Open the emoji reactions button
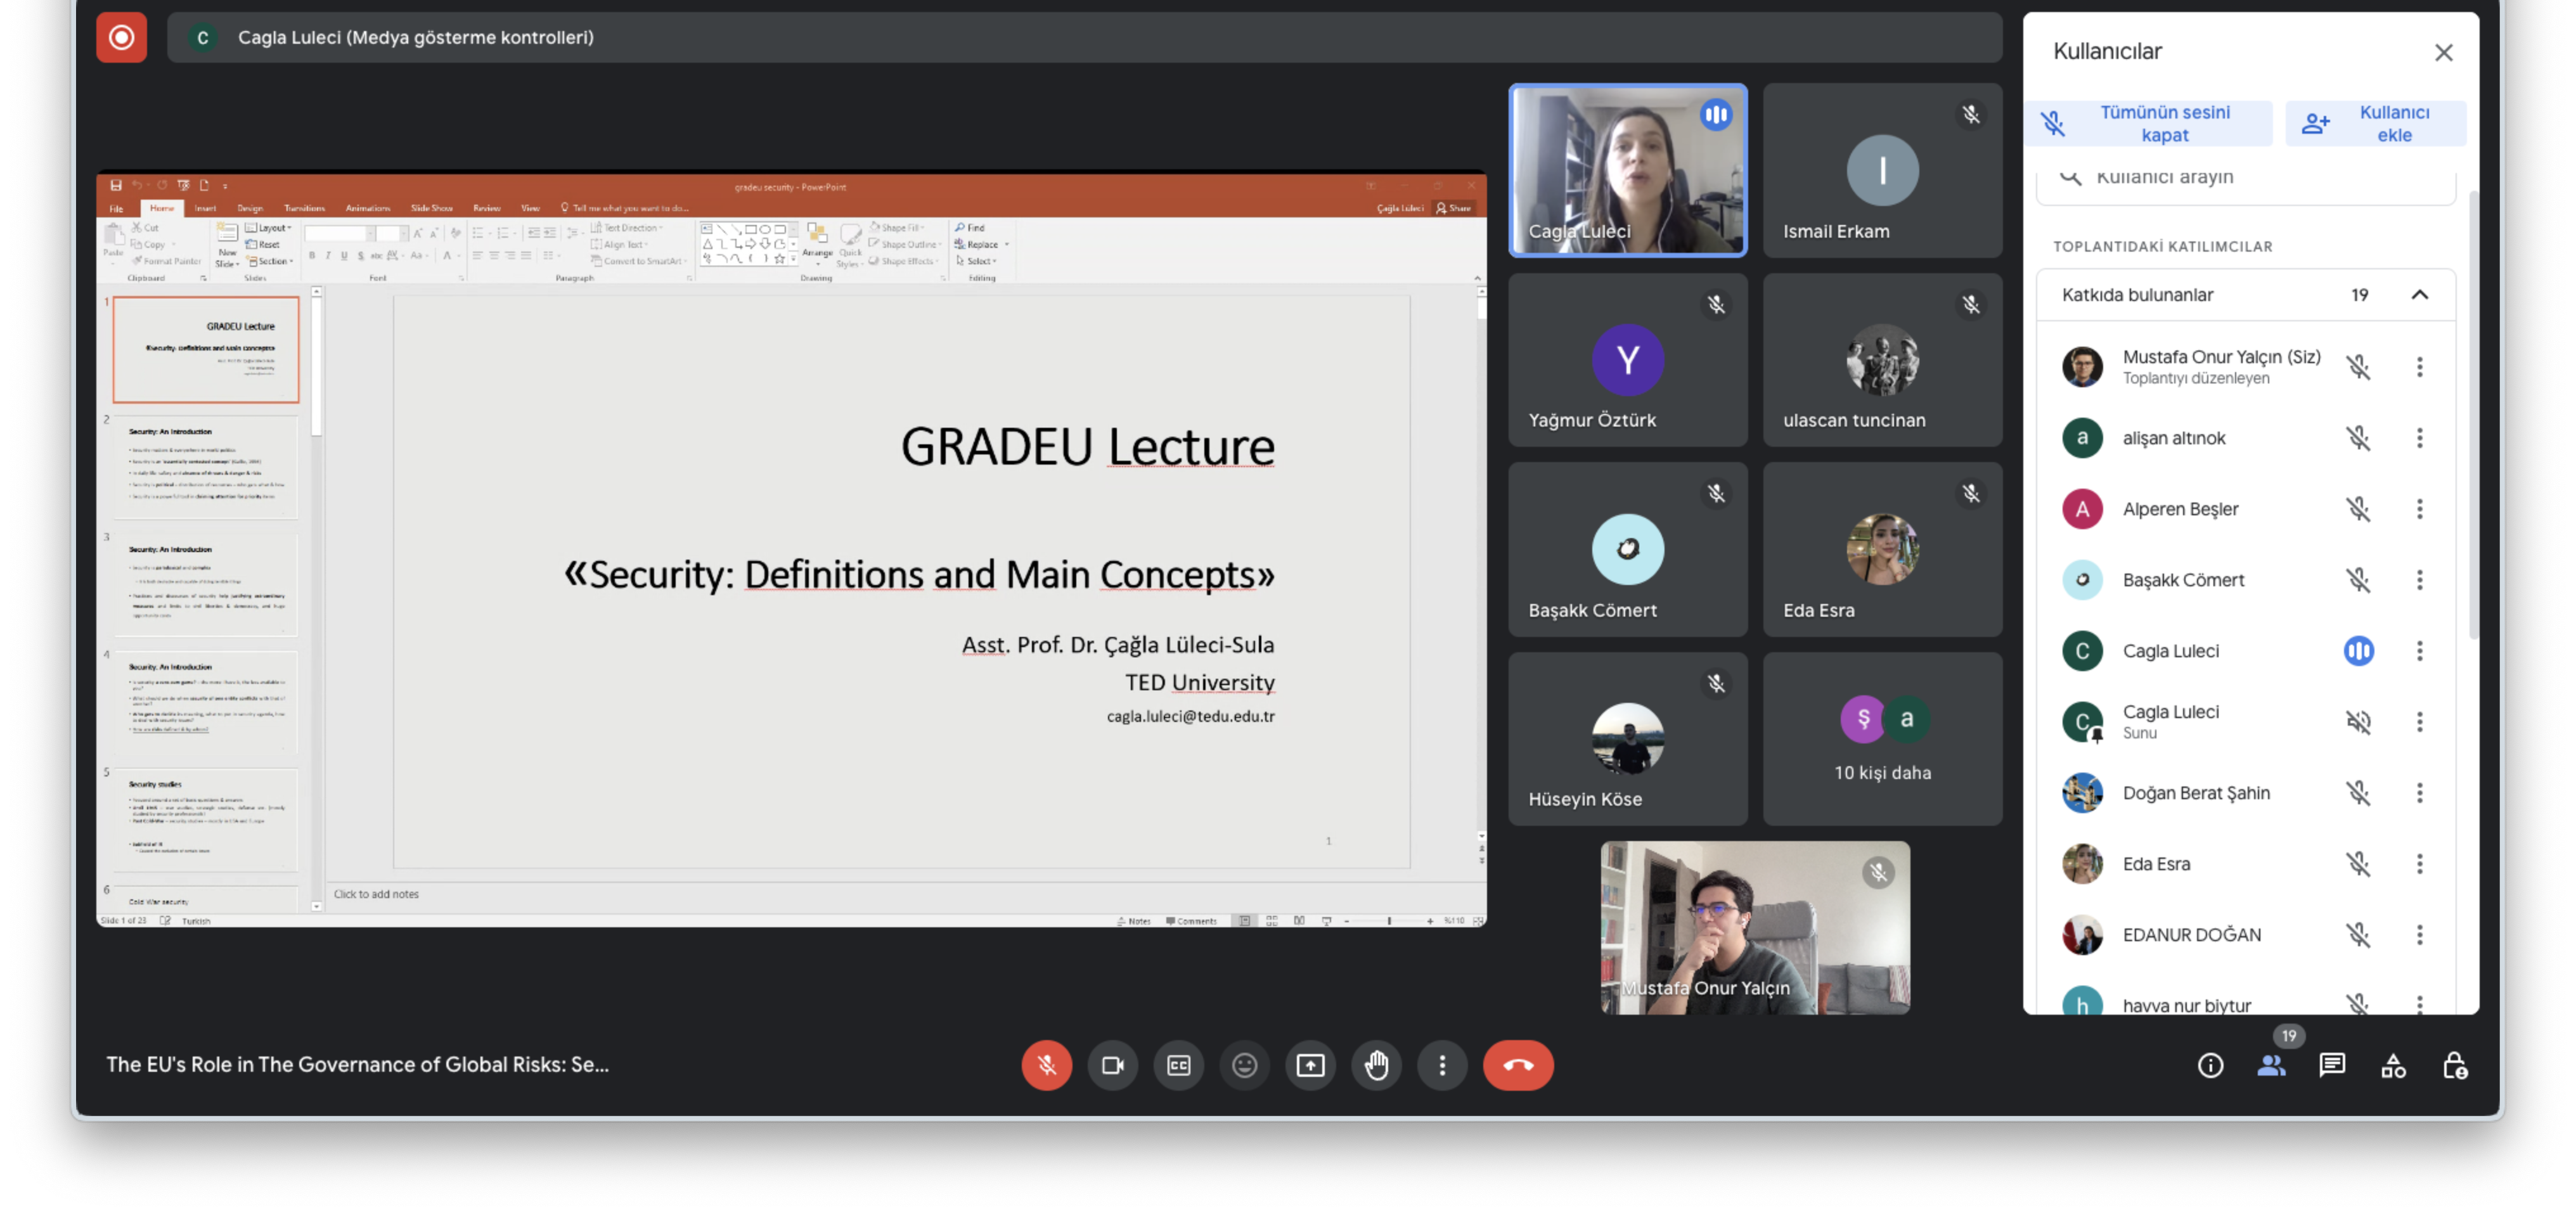The image size is (2576, 1215). [1244, 1065]
